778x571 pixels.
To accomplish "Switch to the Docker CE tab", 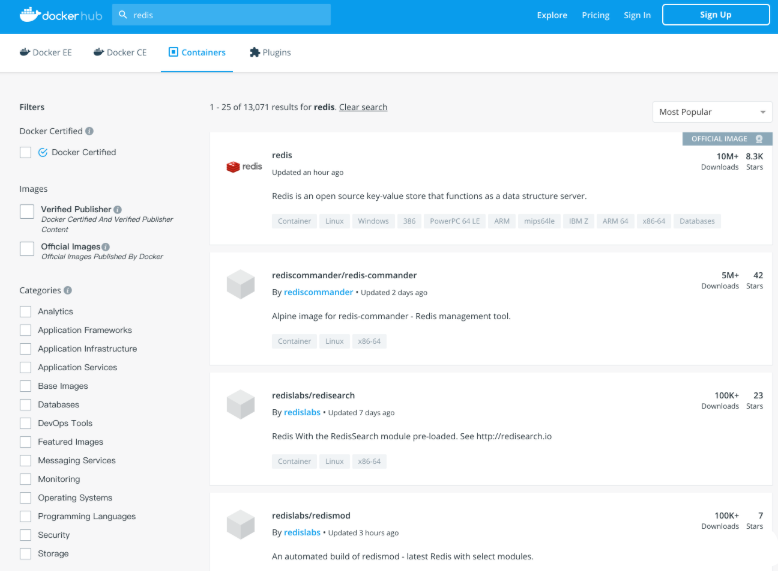I will click(x=120, y=52).
